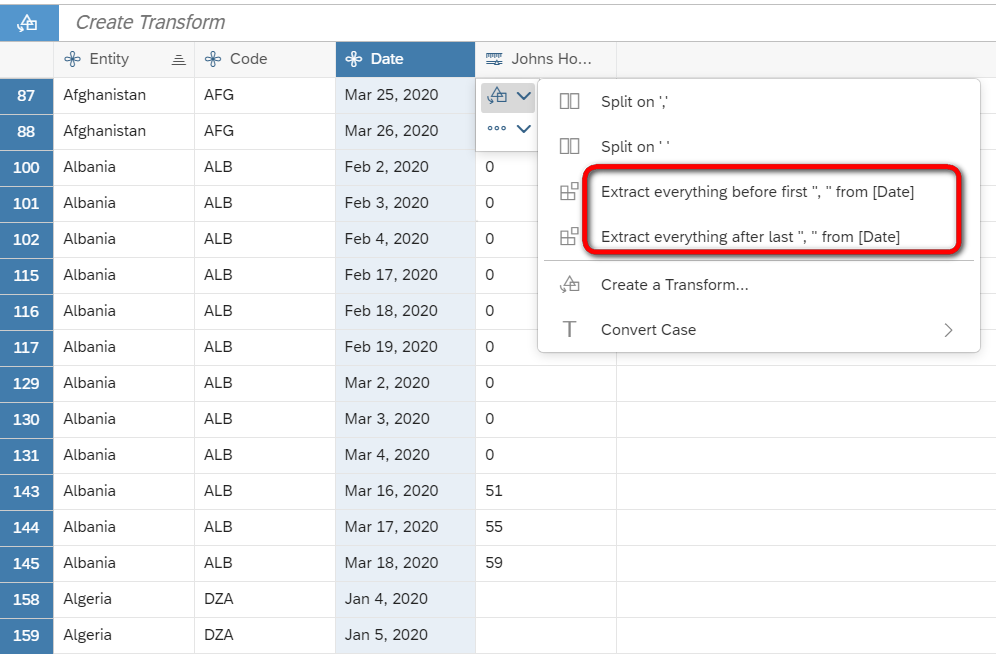
Task: Click the sort indicator icon in Entity column
Action: (178, 60)
